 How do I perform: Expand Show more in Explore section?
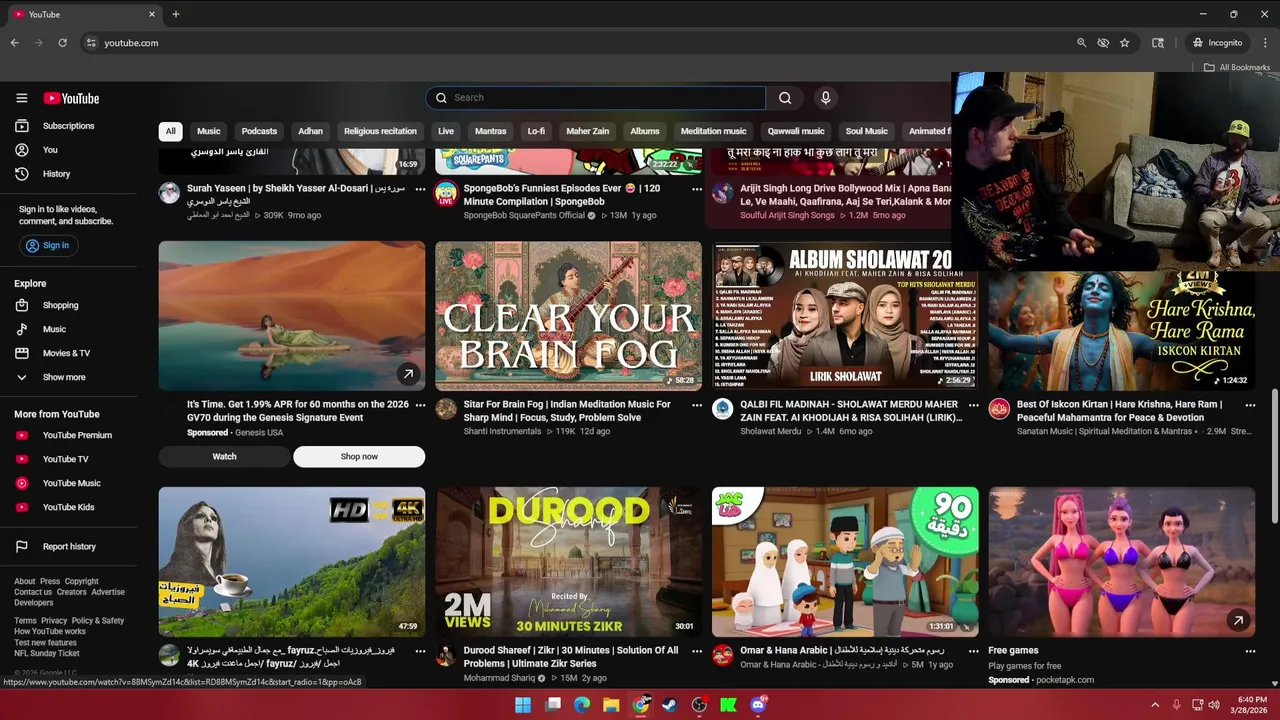click(64, 377)
